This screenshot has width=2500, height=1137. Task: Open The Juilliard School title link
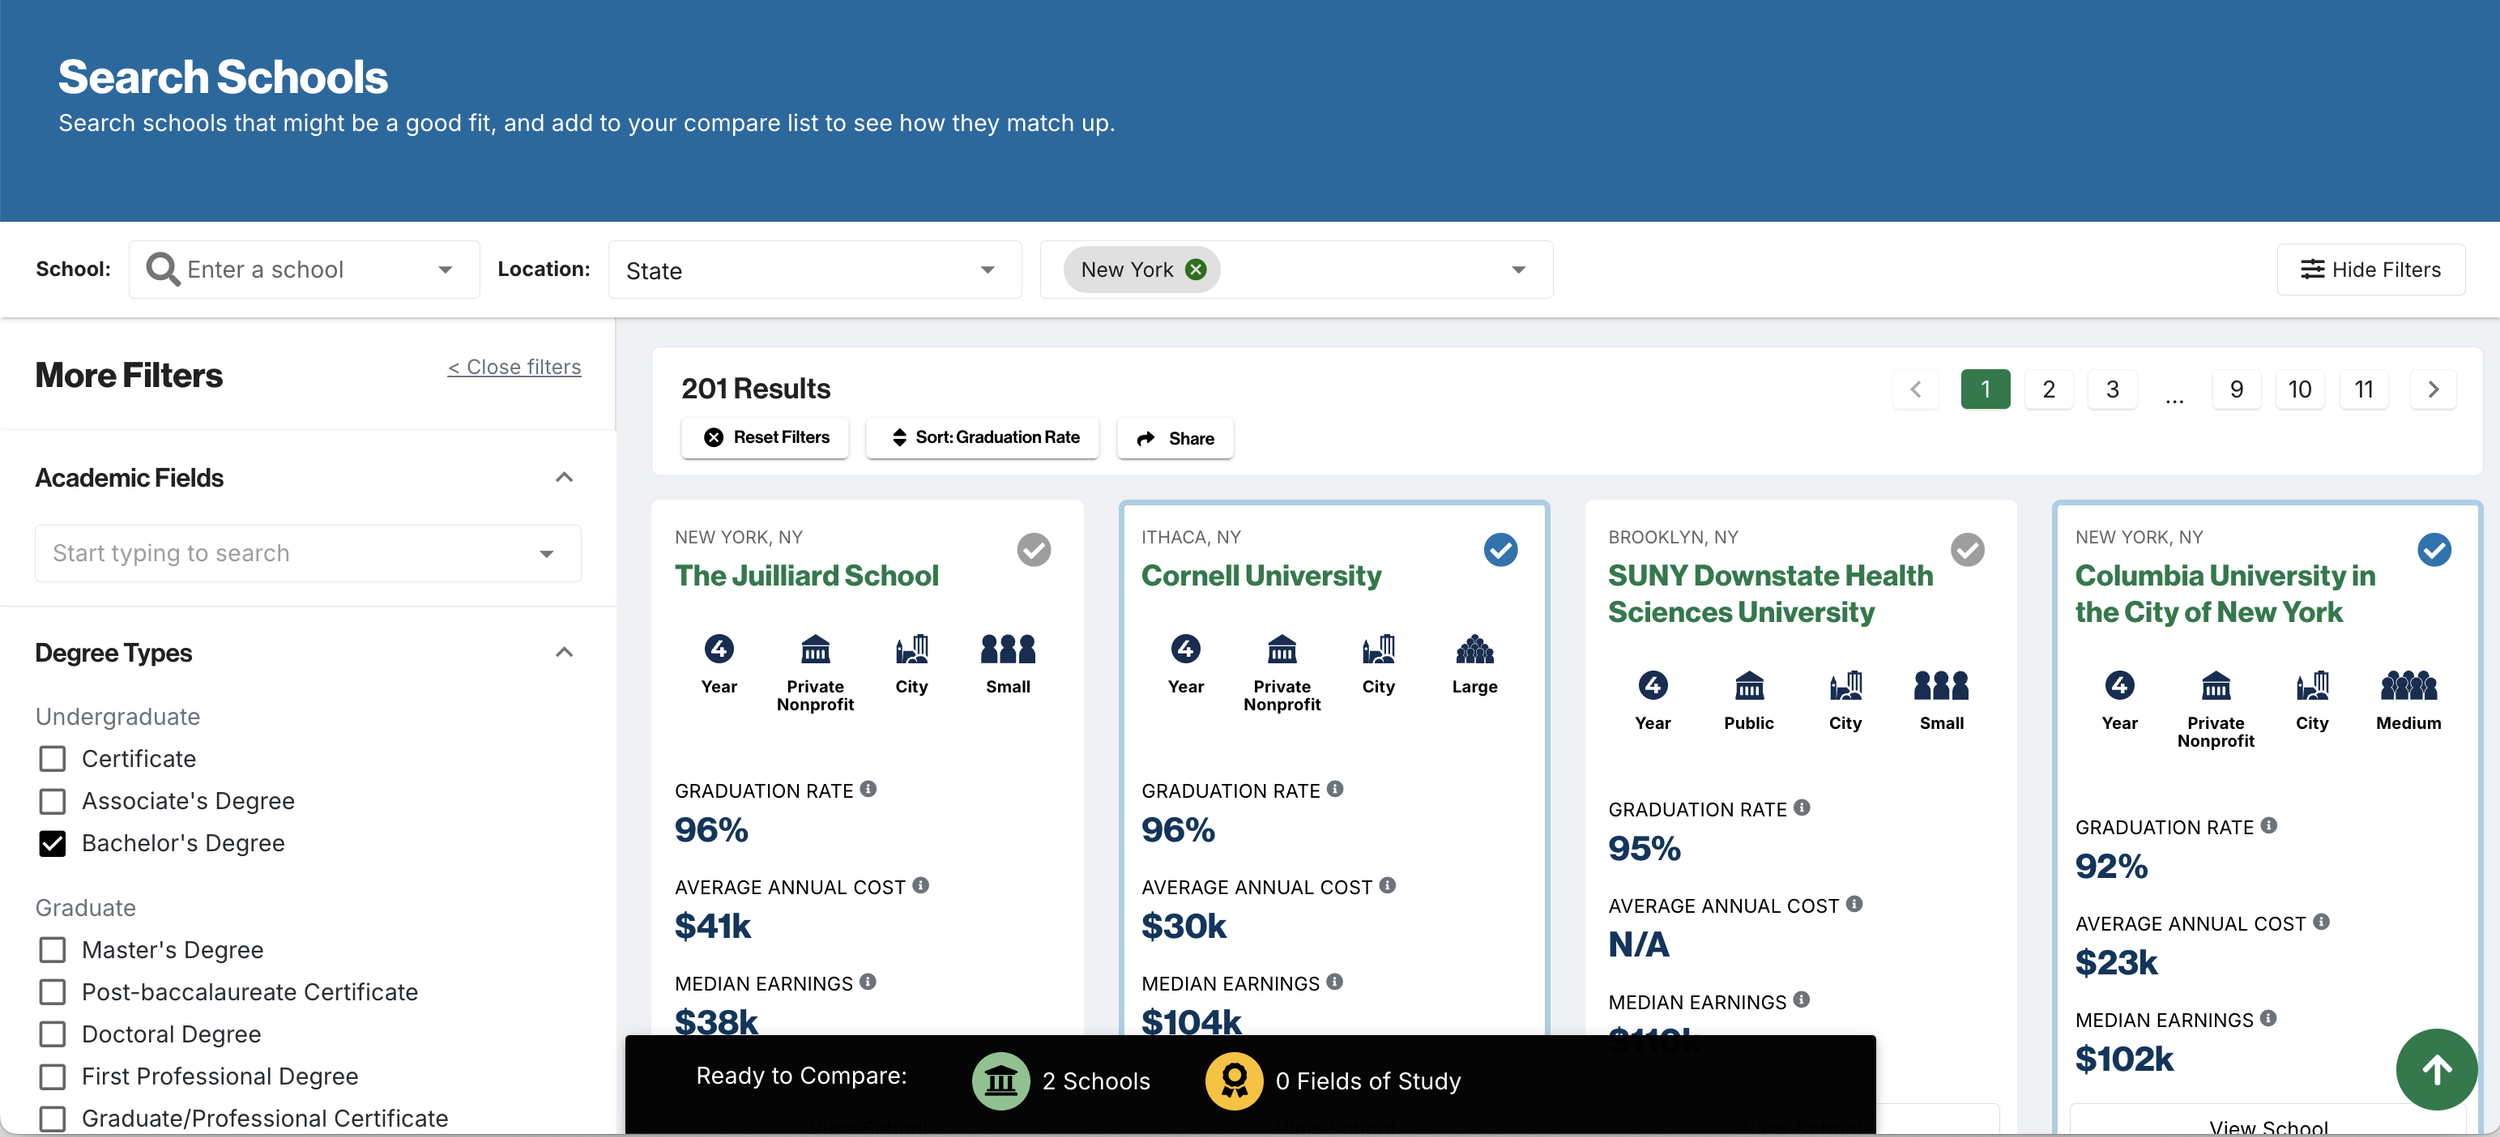pos(806,575)
